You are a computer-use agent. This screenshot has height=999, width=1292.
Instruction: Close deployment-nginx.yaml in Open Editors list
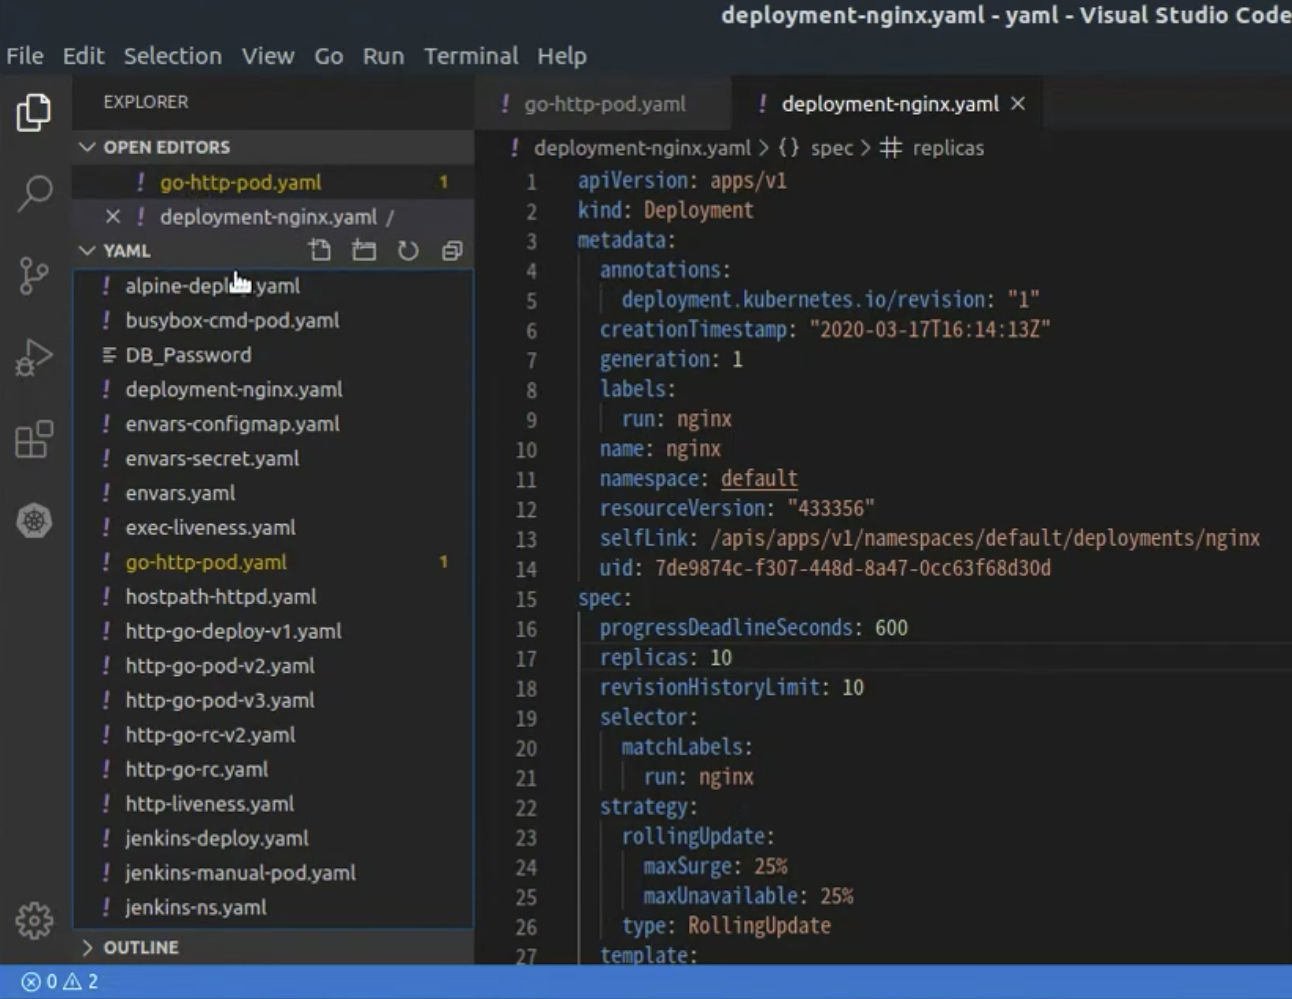(113, 216)
